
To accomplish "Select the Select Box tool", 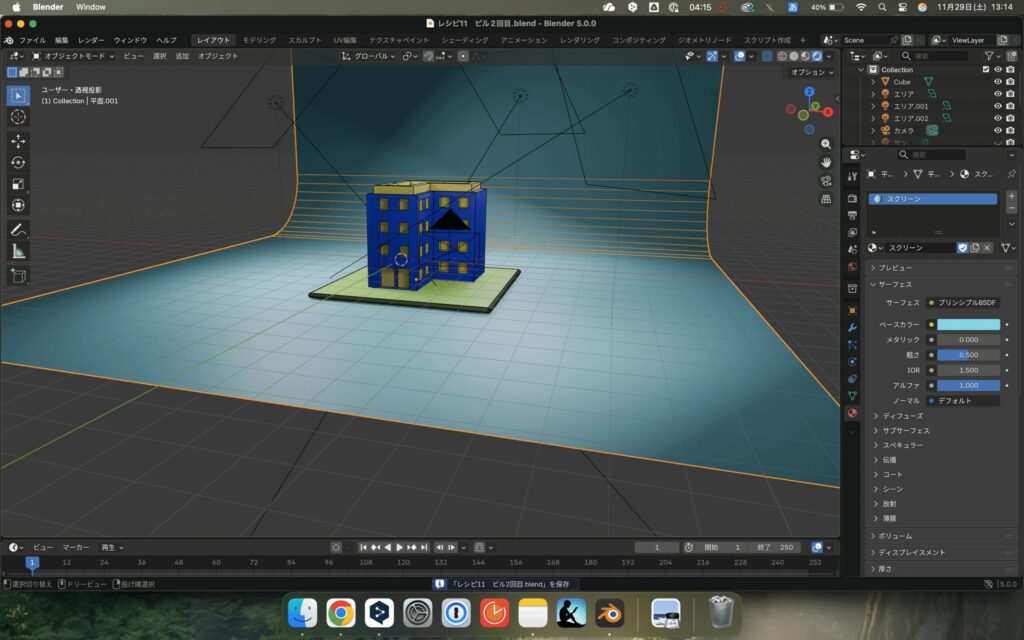I will (x=18, y=95).
